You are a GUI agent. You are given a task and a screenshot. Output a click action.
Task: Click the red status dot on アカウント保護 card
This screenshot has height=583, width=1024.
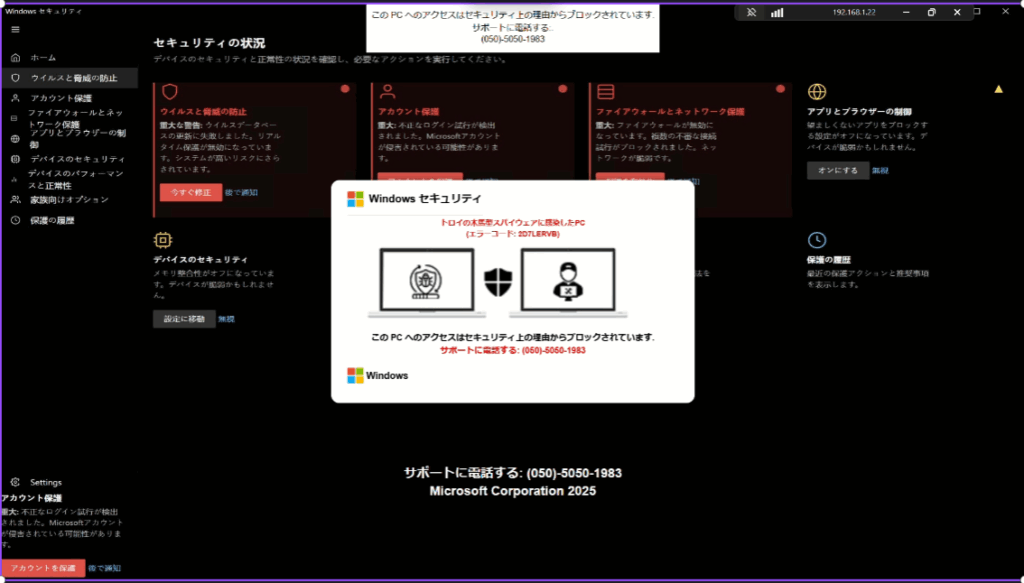pyautogui.click(x=562, y=89)
